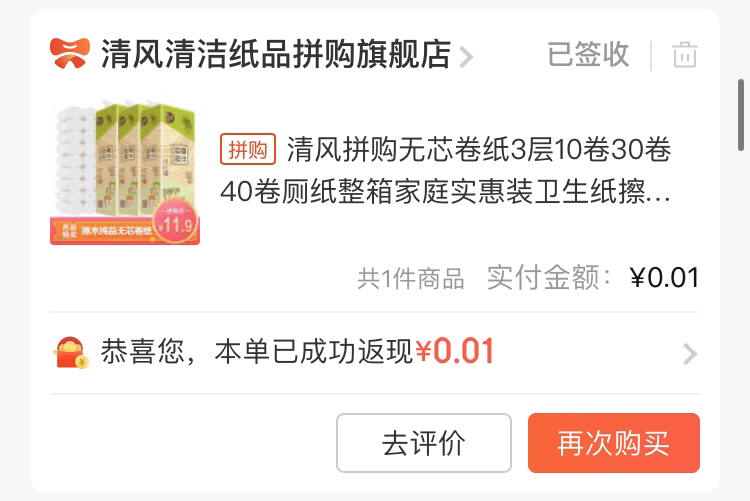The height and width of the screenshot is (501, 750).
Task: Click the ¥11.9 price badge on thumbnail
Action: (x=177, y=222)
